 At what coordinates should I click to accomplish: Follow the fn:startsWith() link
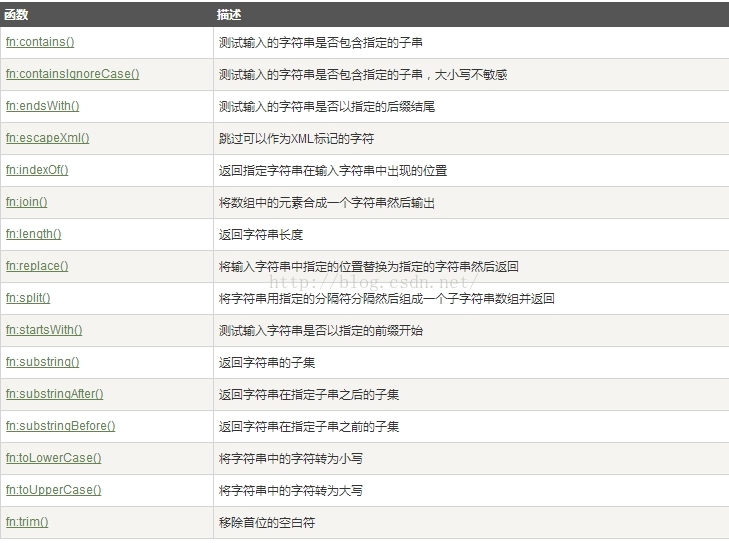point(44,330)
